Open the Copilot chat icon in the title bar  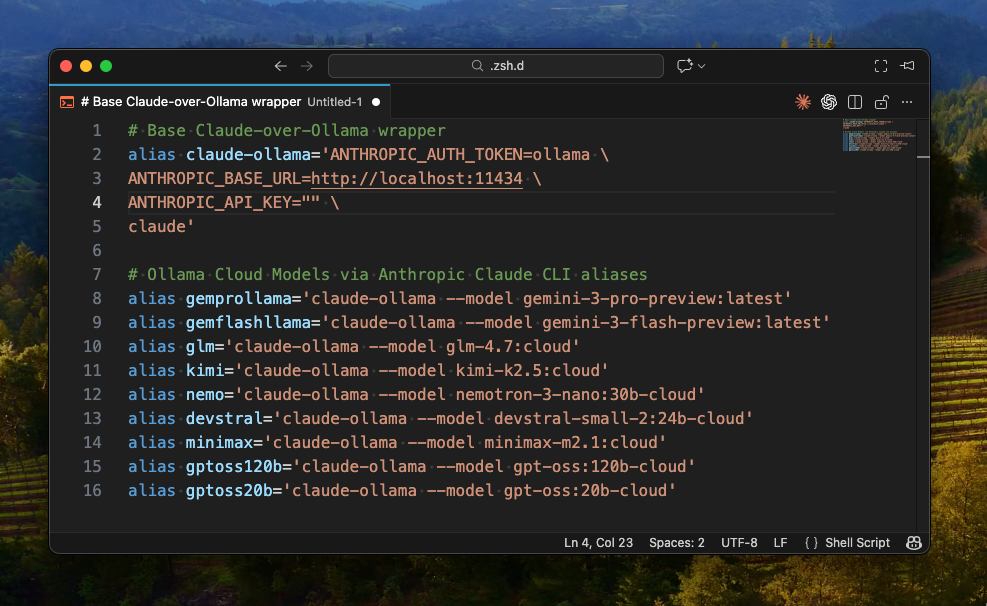pos(684,66)
